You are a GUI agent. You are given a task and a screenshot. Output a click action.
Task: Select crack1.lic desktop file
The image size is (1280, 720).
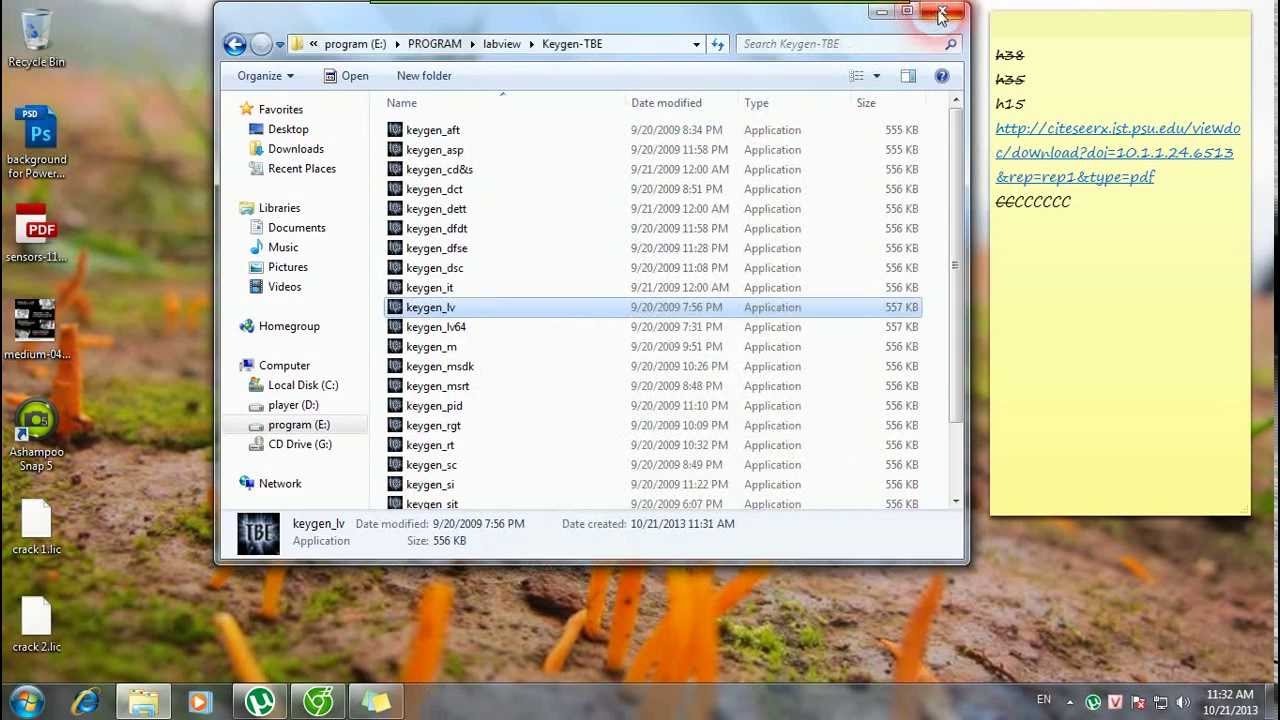[36, 527]
